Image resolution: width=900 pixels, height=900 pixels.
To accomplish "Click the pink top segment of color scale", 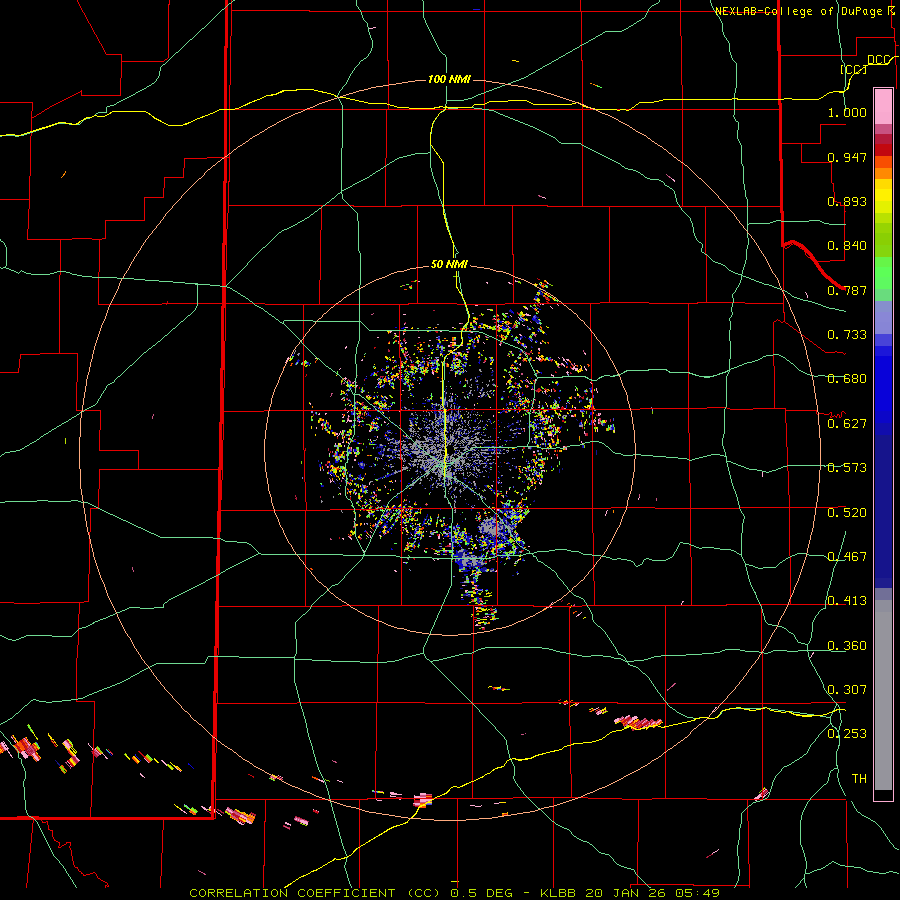I will pyautogui.click(x=883, y=106).
